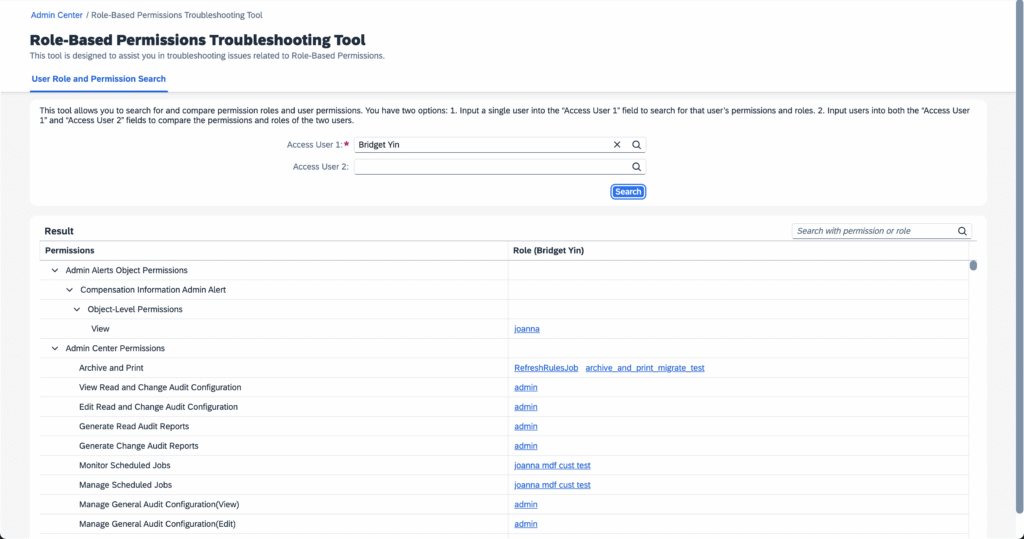Open the joanna role link for View
Viewport: 1024px width, 539px height.
click(526, 329)
